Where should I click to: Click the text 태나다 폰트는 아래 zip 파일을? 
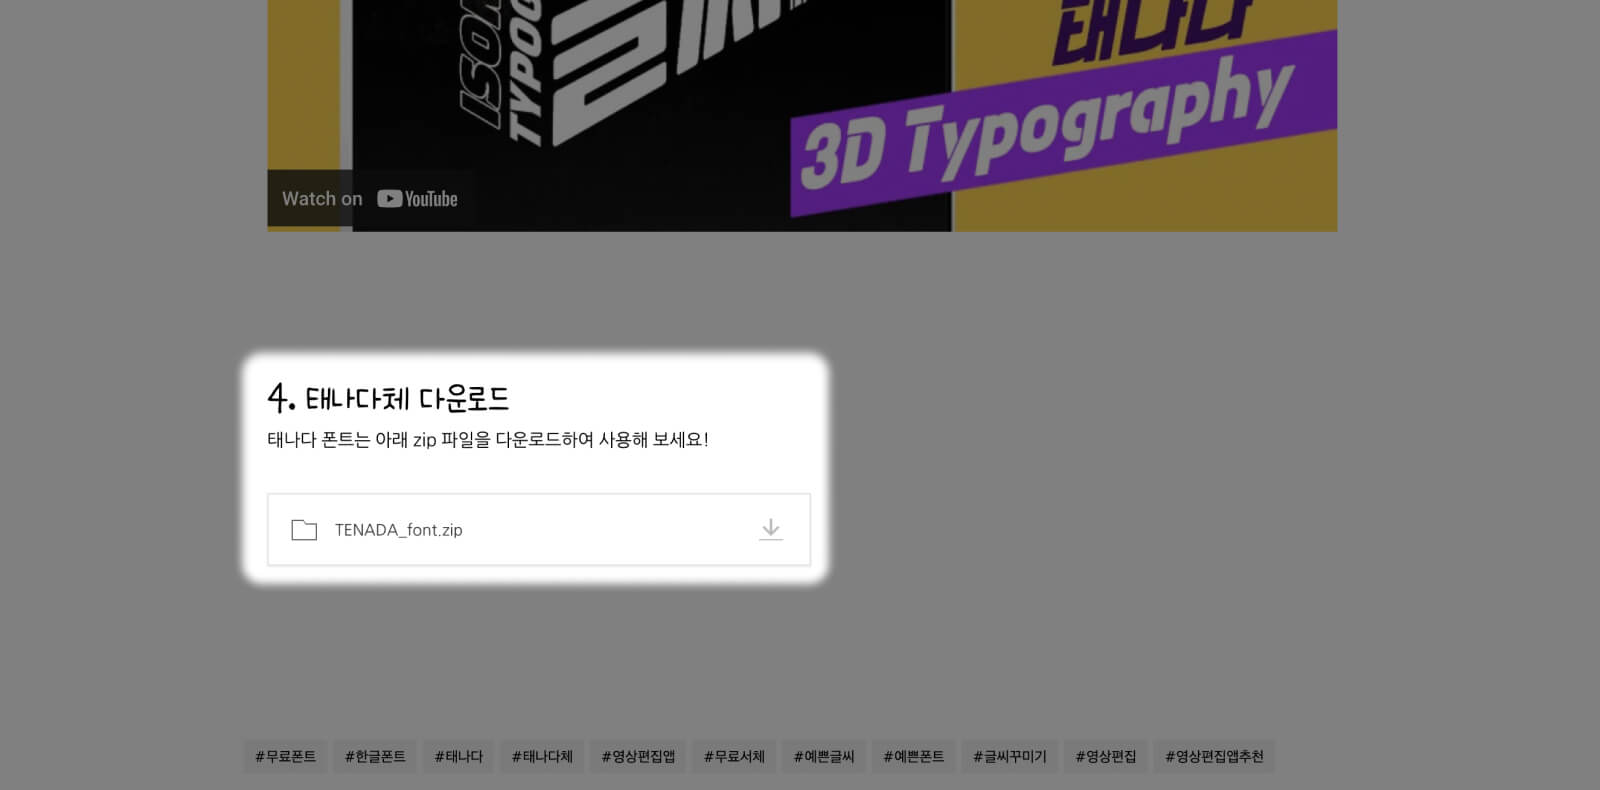coord(379,440)
